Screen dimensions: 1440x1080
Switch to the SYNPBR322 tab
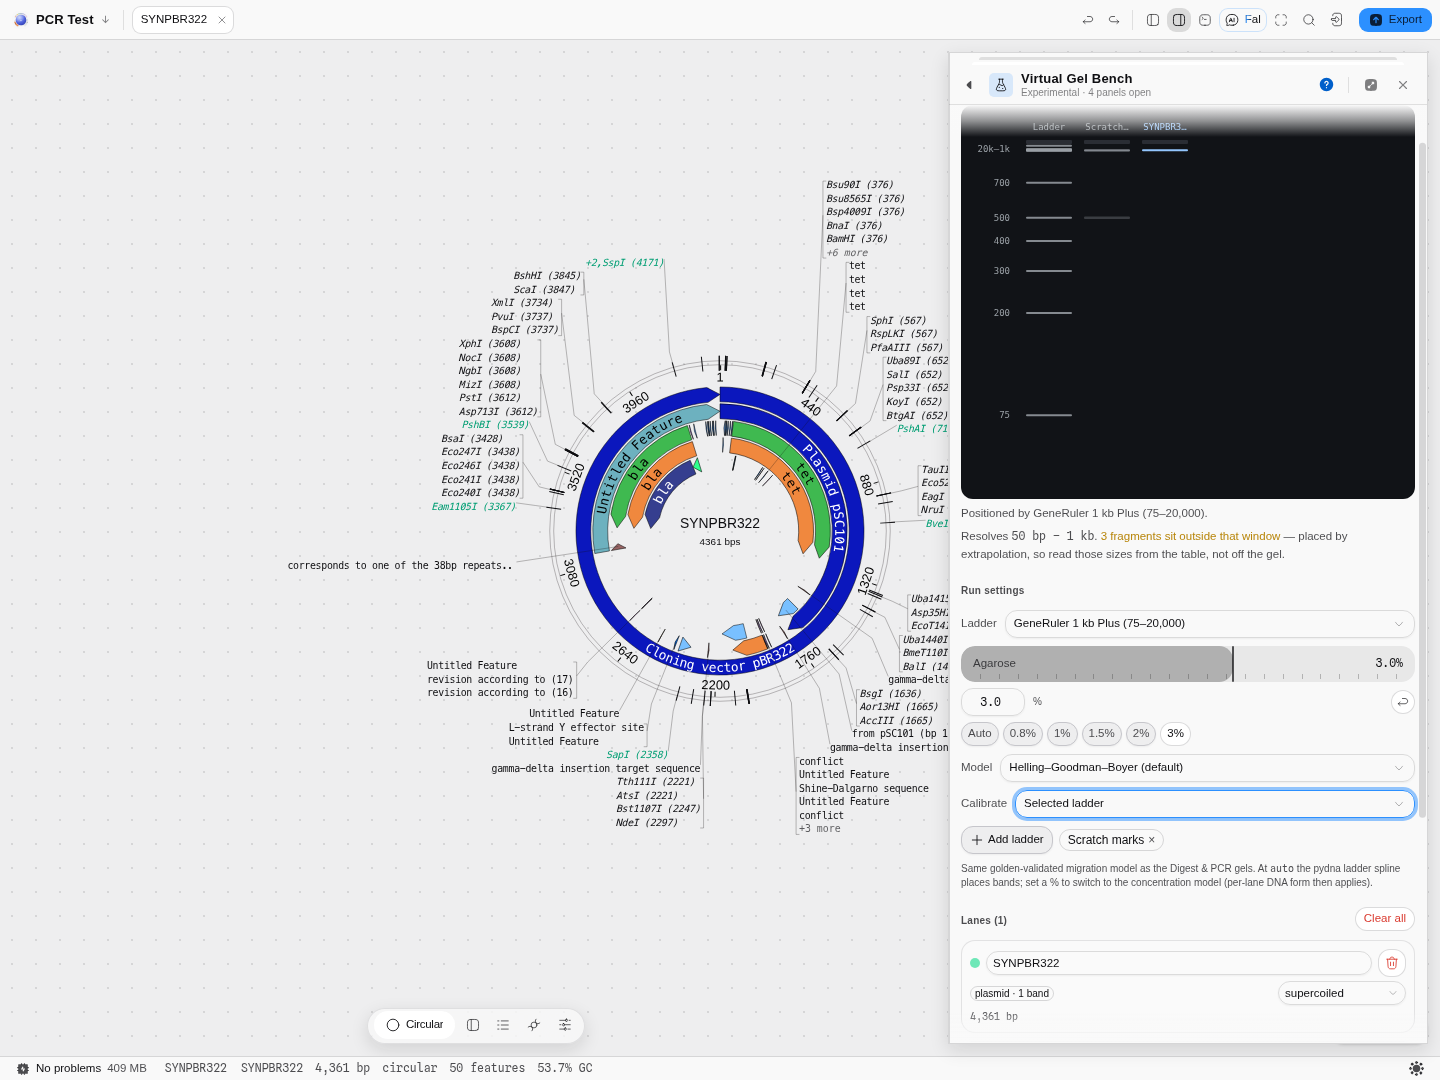coord(174,20)
